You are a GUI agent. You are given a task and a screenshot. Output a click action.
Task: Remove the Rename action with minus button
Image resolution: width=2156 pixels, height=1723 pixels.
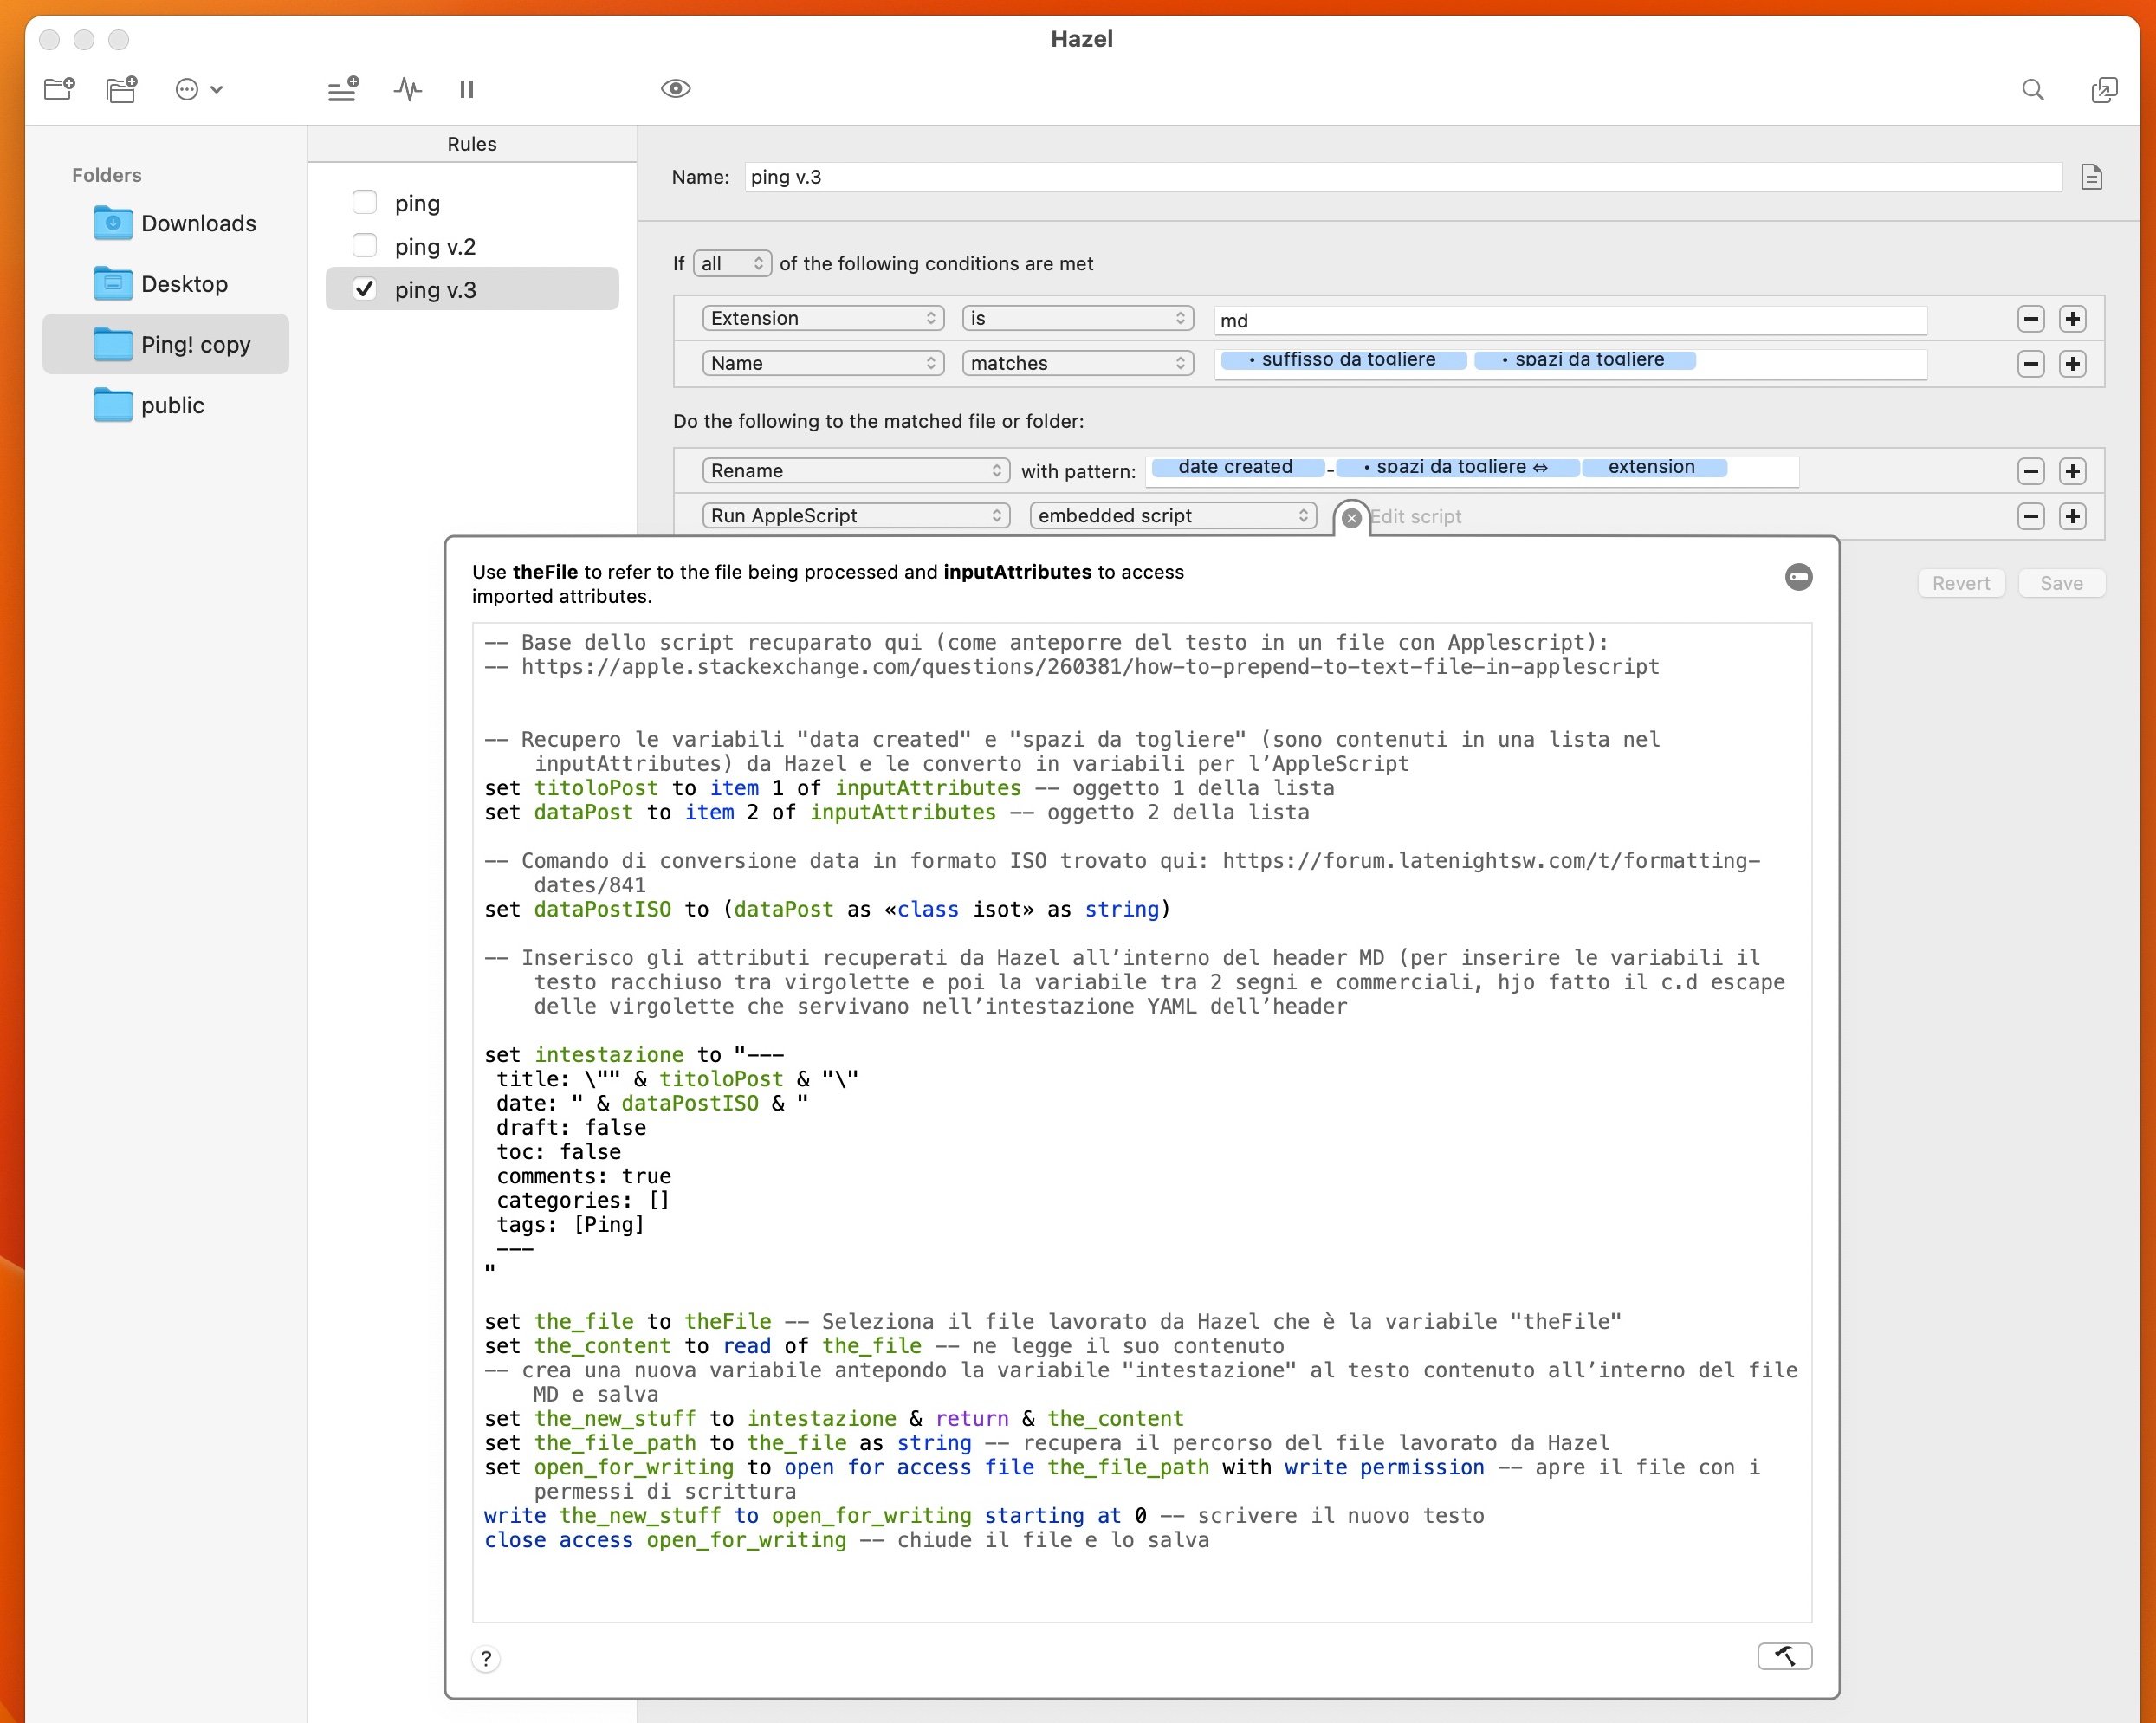[2031, 471]
